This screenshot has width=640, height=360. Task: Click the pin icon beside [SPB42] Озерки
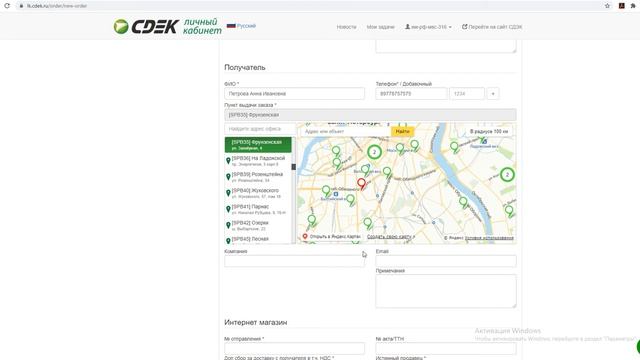tap(228, 225)
